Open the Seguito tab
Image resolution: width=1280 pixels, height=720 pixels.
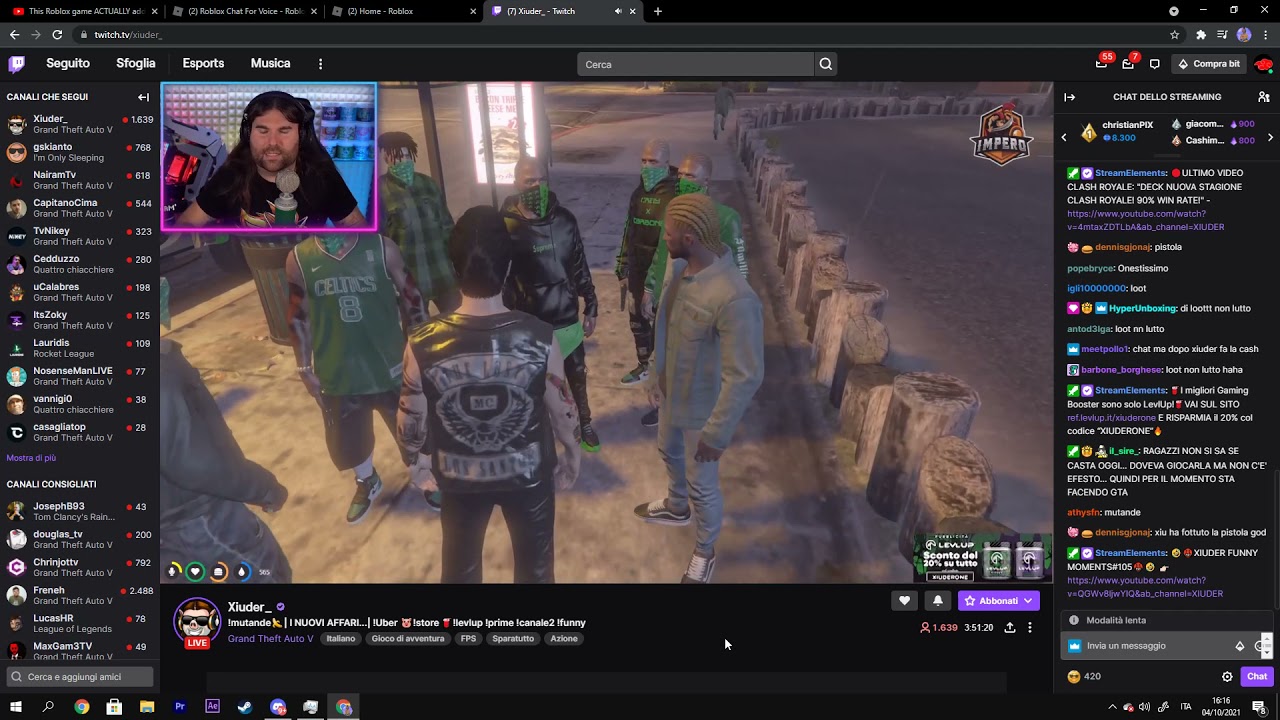(68, 63)
